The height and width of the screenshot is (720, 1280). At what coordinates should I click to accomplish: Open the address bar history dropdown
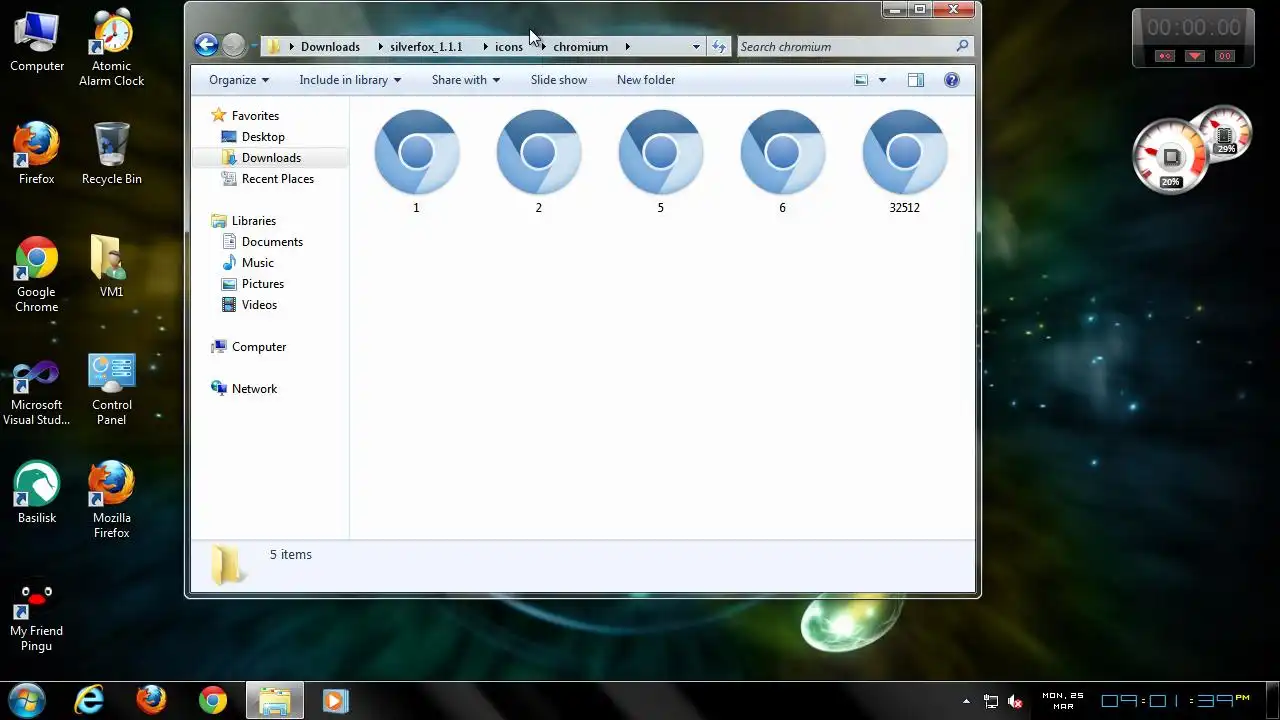point(696,46)
